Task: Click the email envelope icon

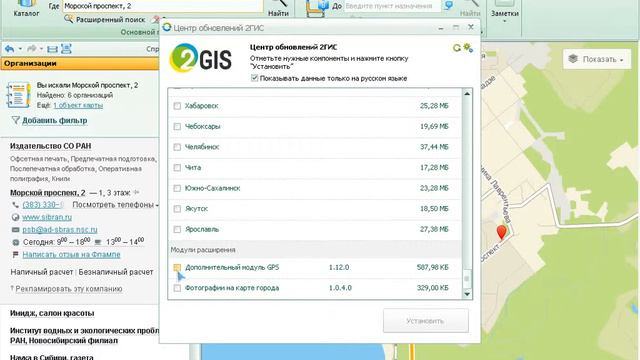Action: [16, 229]
